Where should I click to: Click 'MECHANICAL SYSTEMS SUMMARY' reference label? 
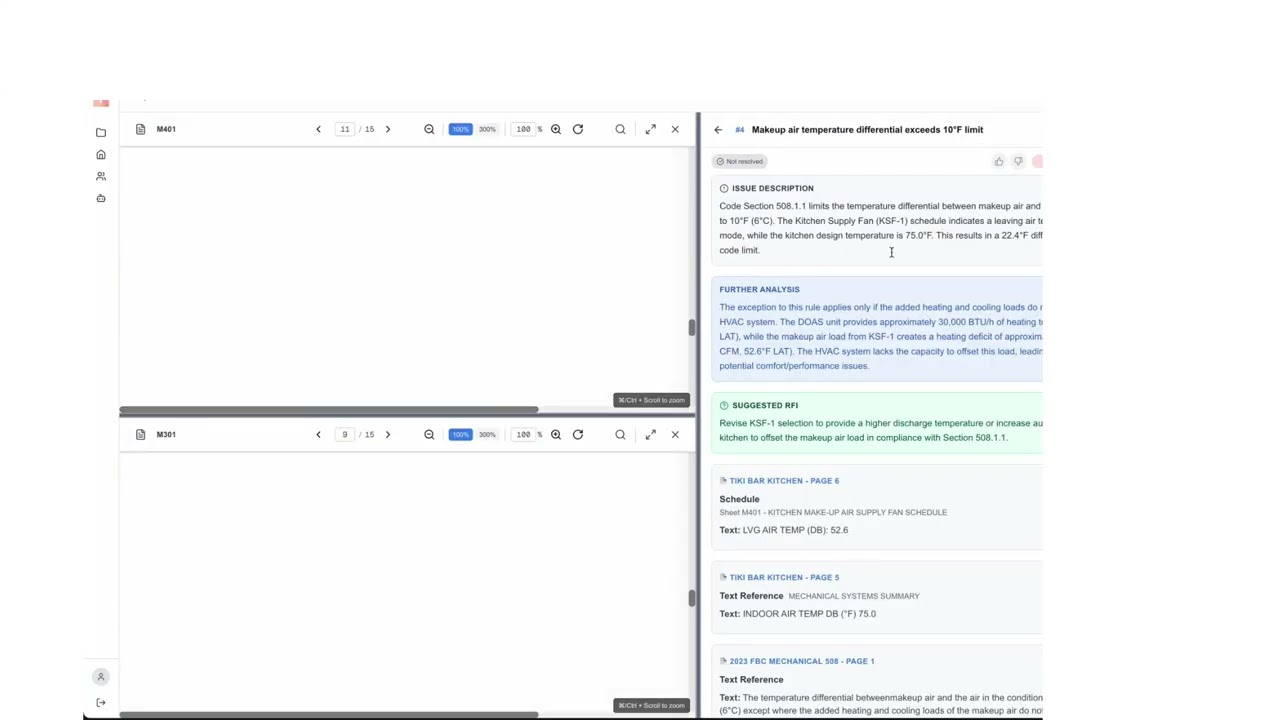tap(854, 596)
